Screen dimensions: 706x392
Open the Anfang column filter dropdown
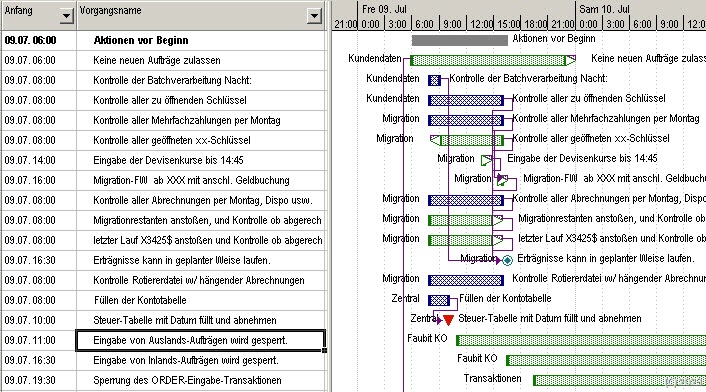coord(66,16)
